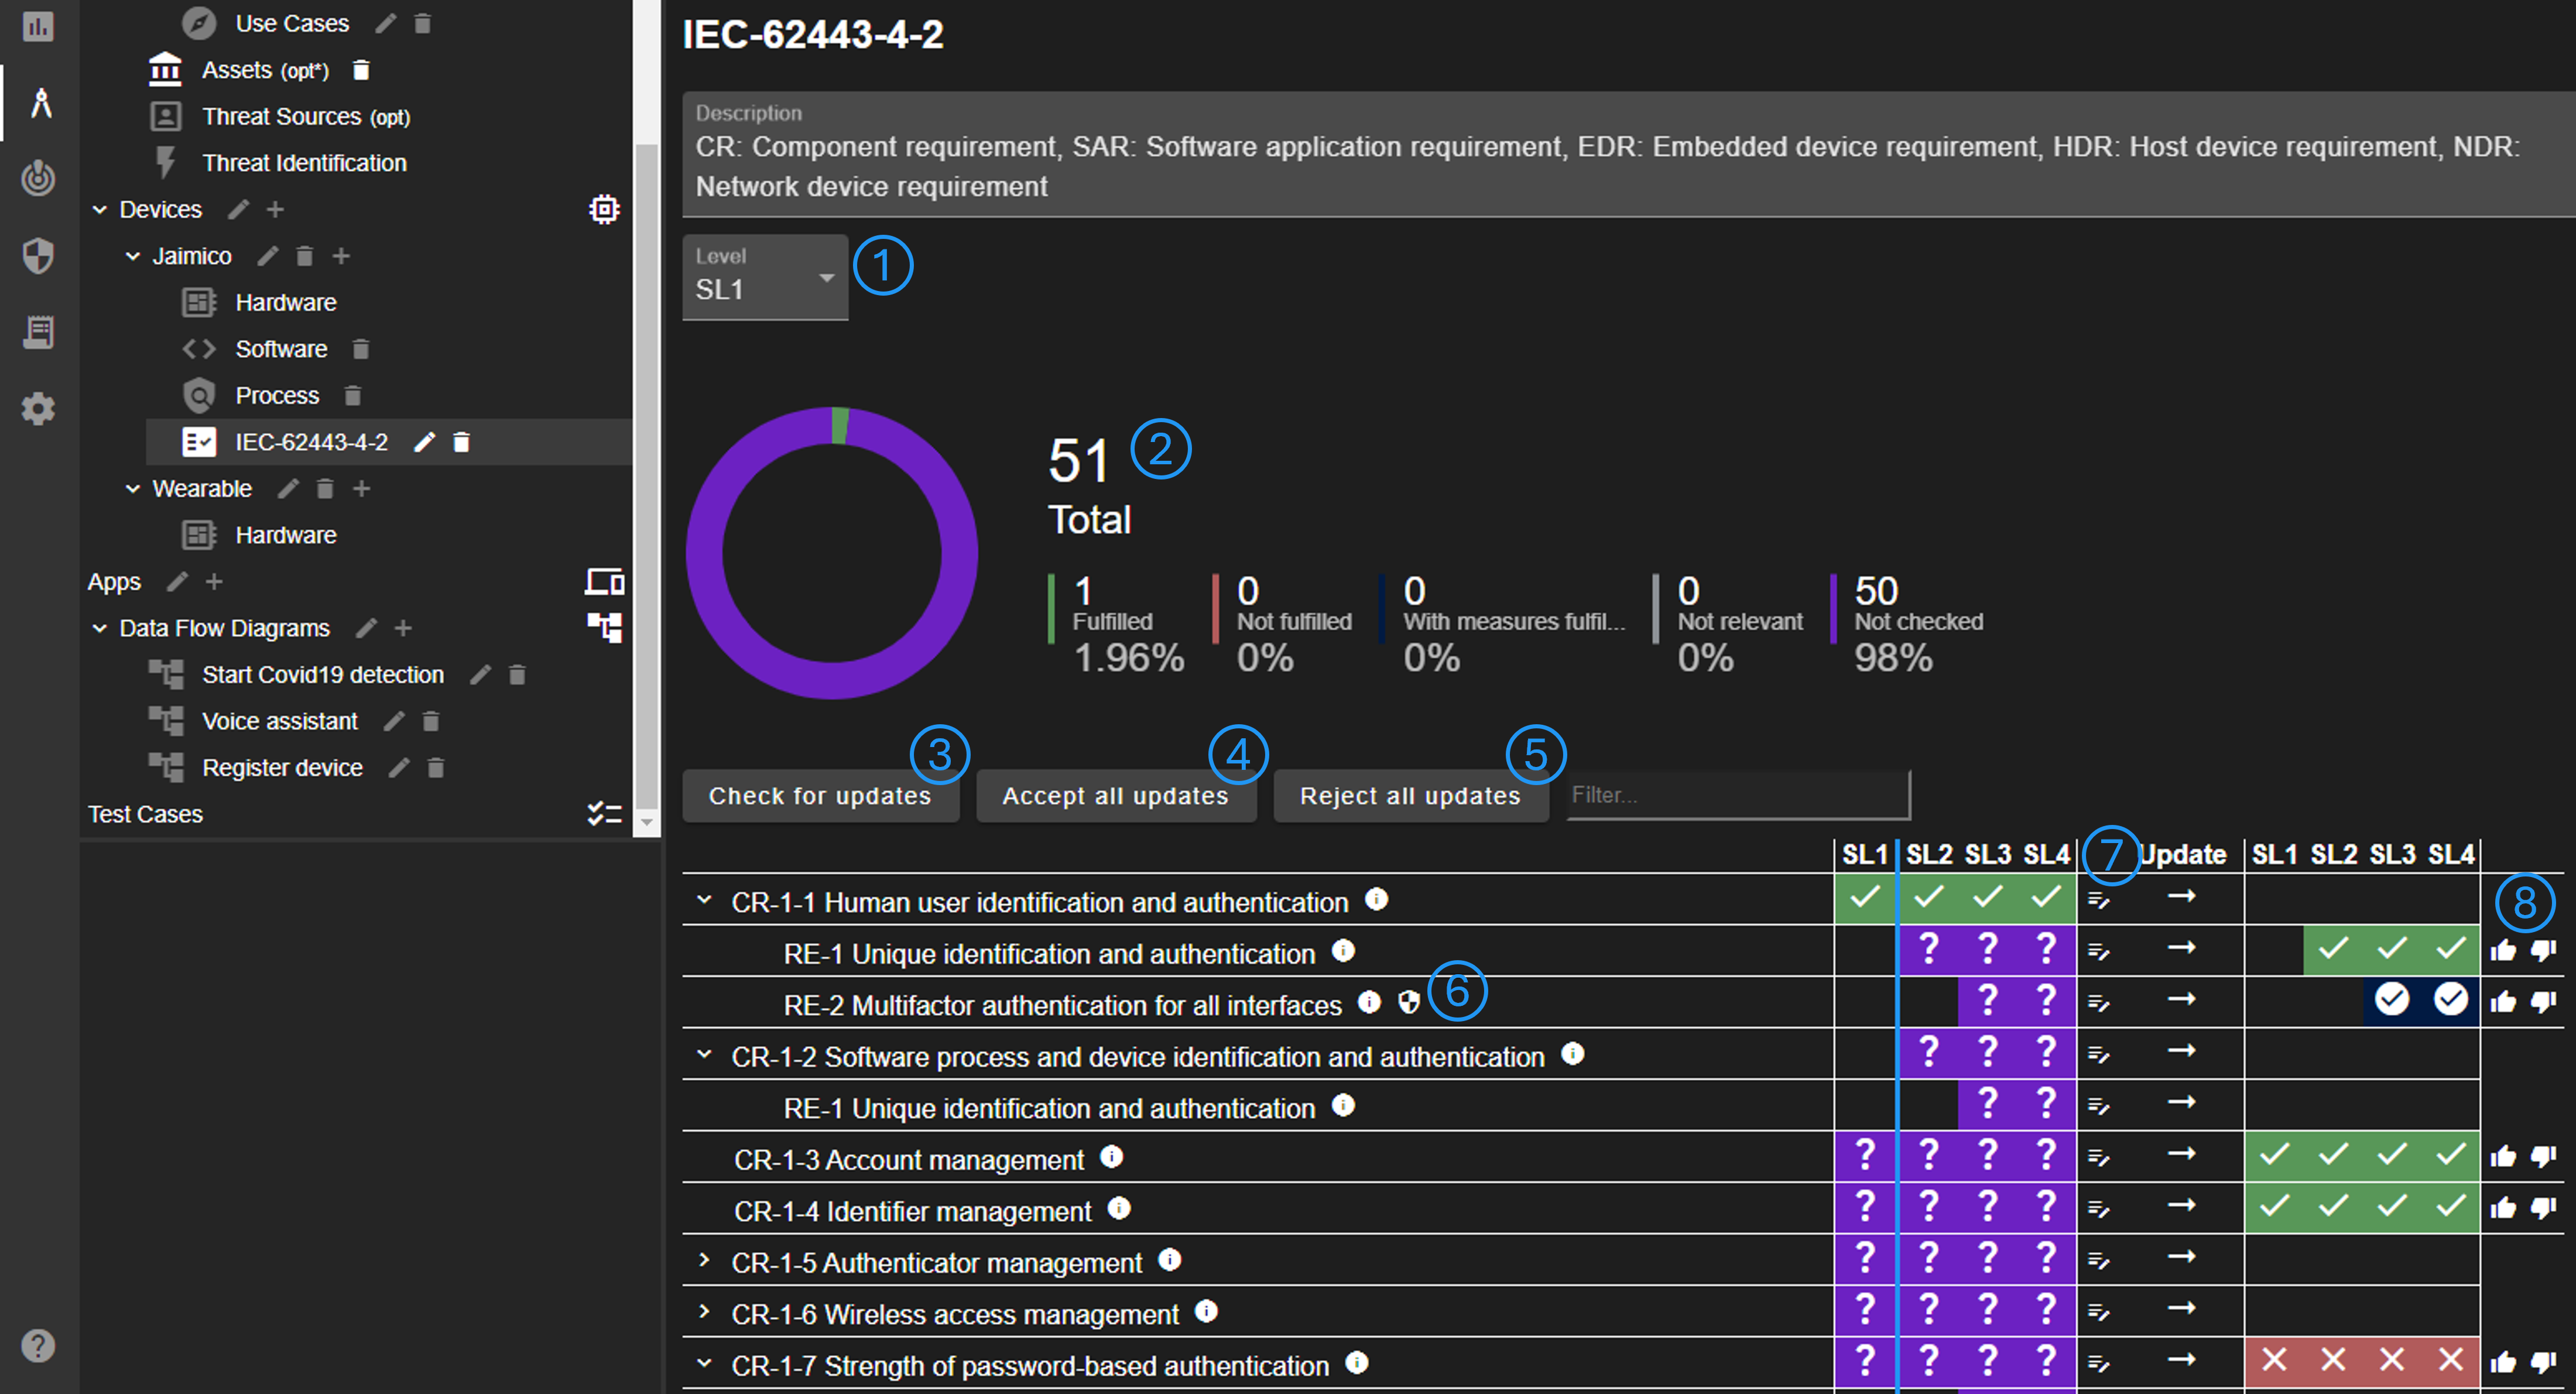Collapse the Wearable tree node
Image resolution: width=2576 pixels, height=1394 pixels.
click(x=132, y=489)
